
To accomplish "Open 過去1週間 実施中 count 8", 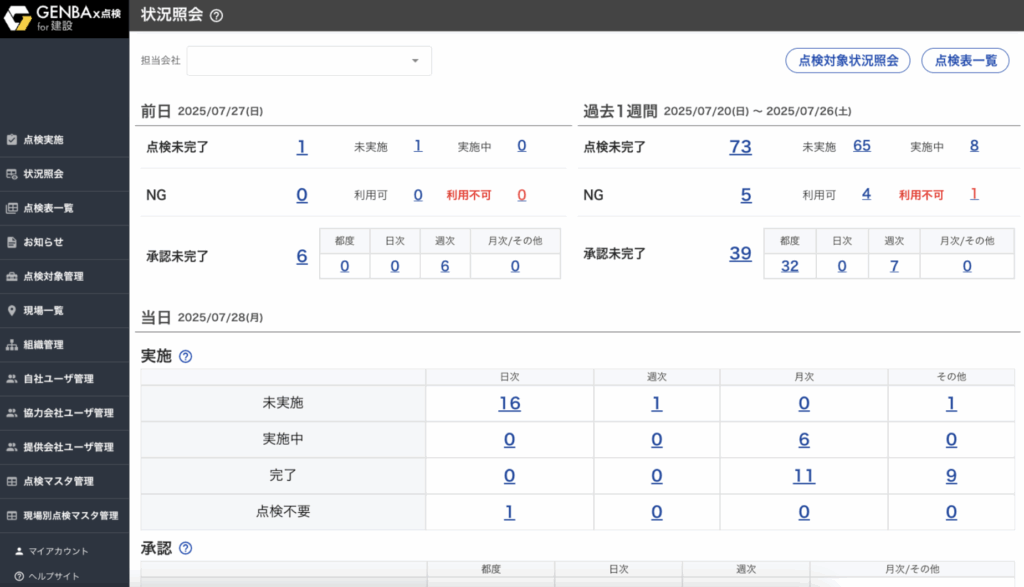I will click(974, 146).
